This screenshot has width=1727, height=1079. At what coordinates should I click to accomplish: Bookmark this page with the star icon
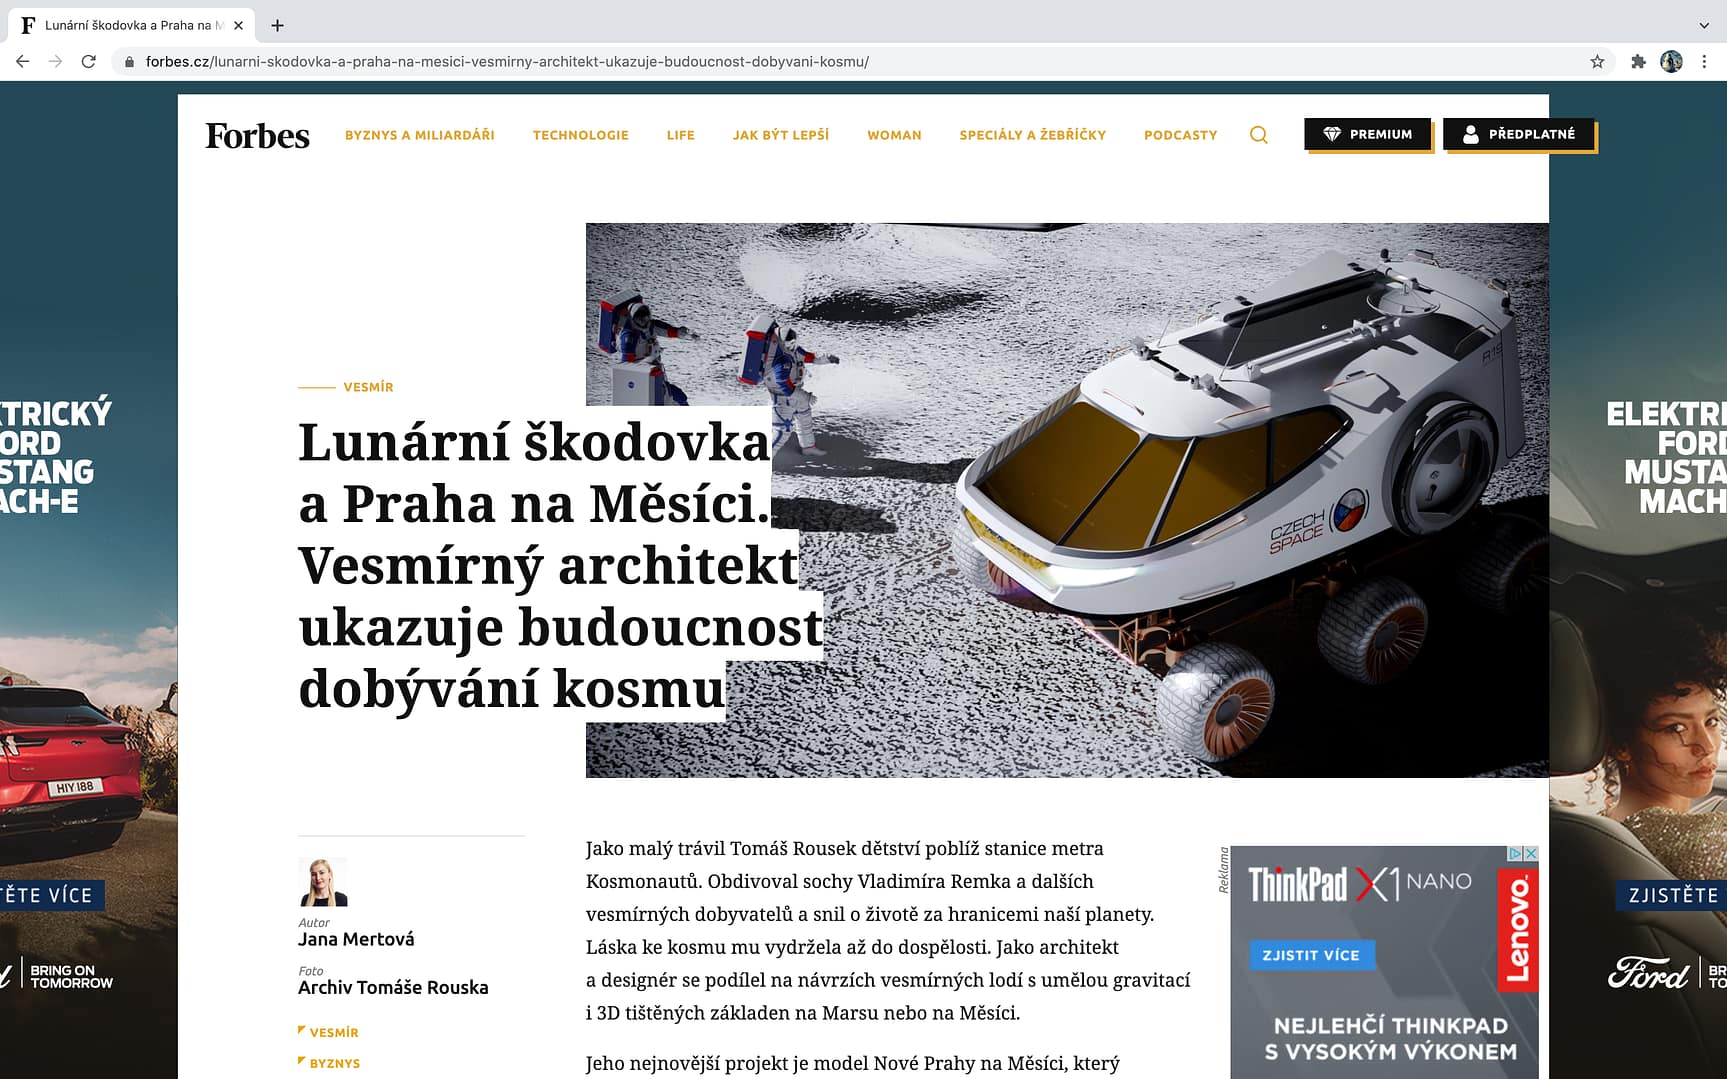pos(1597,62)
